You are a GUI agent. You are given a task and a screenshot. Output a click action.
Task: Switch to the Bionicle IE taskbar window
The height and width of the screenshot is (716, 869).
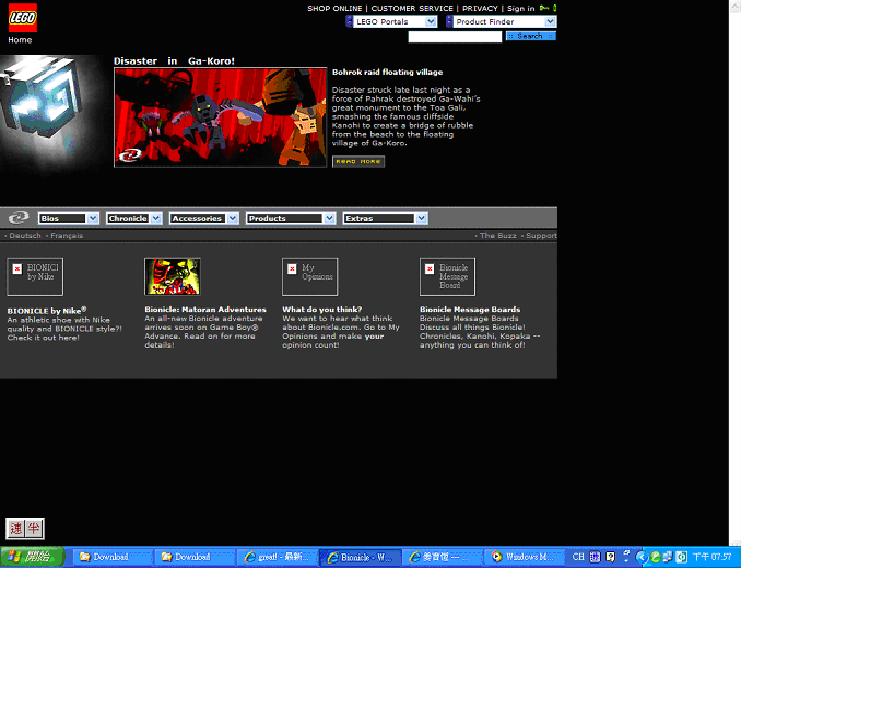tap(359, 556)
